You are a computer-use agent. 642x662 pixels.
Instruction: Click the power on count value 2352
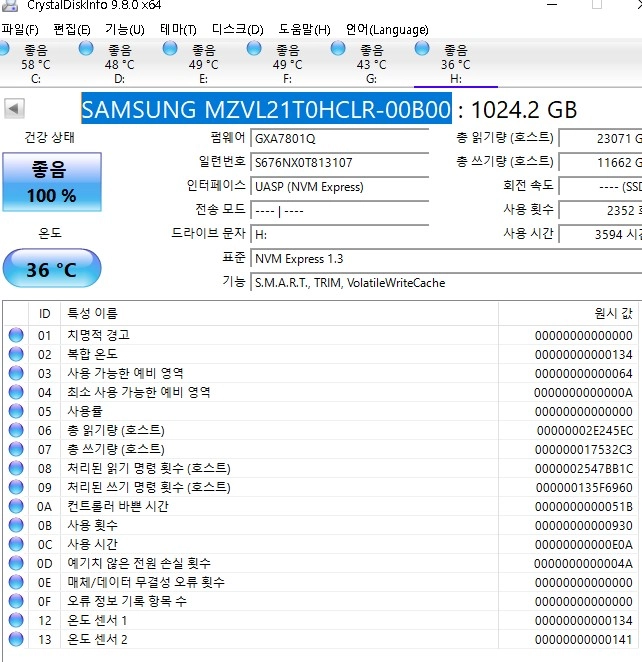[601, 210]
